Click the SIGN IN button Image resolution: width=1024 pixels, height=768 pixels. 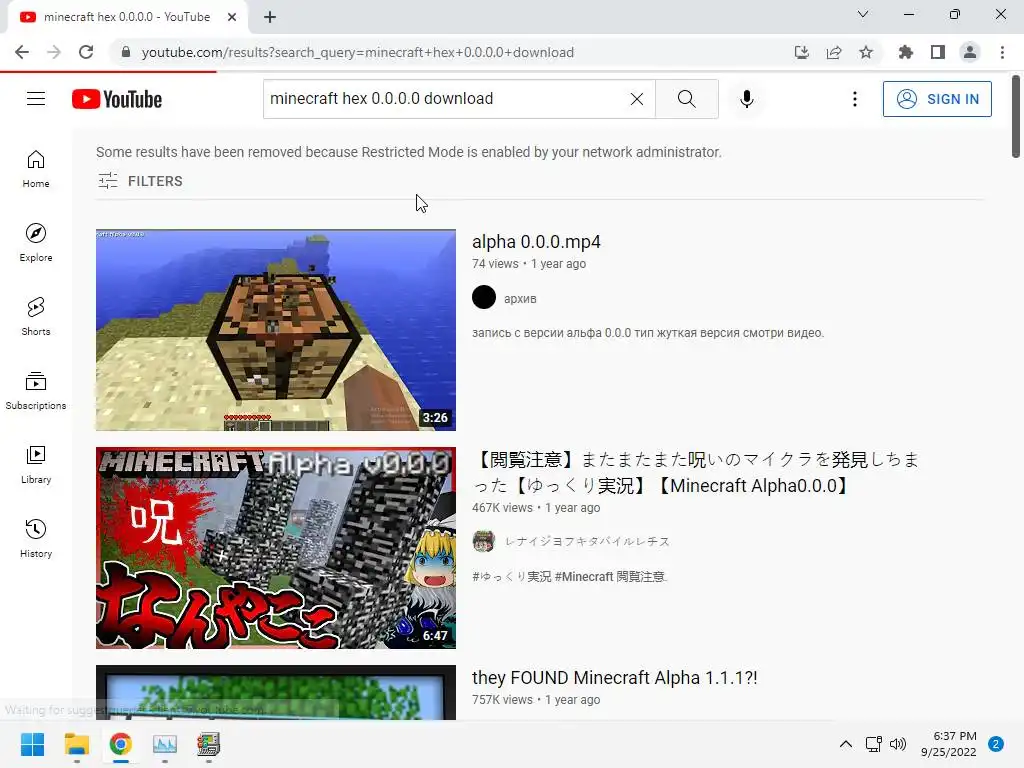click(x=937, y=99)
